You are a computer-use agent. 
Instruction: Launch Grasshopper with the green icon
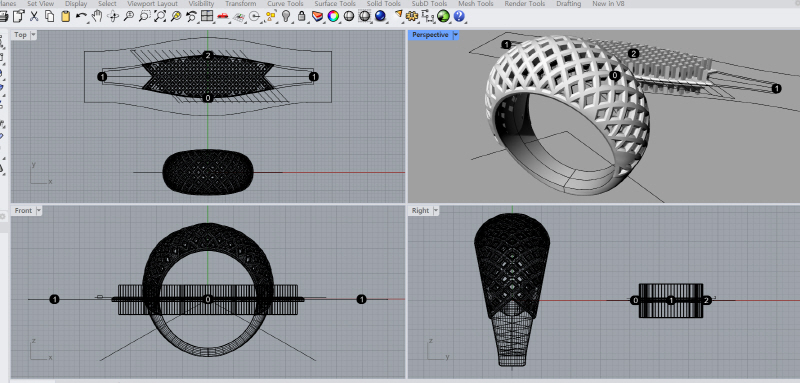[443, 16]
